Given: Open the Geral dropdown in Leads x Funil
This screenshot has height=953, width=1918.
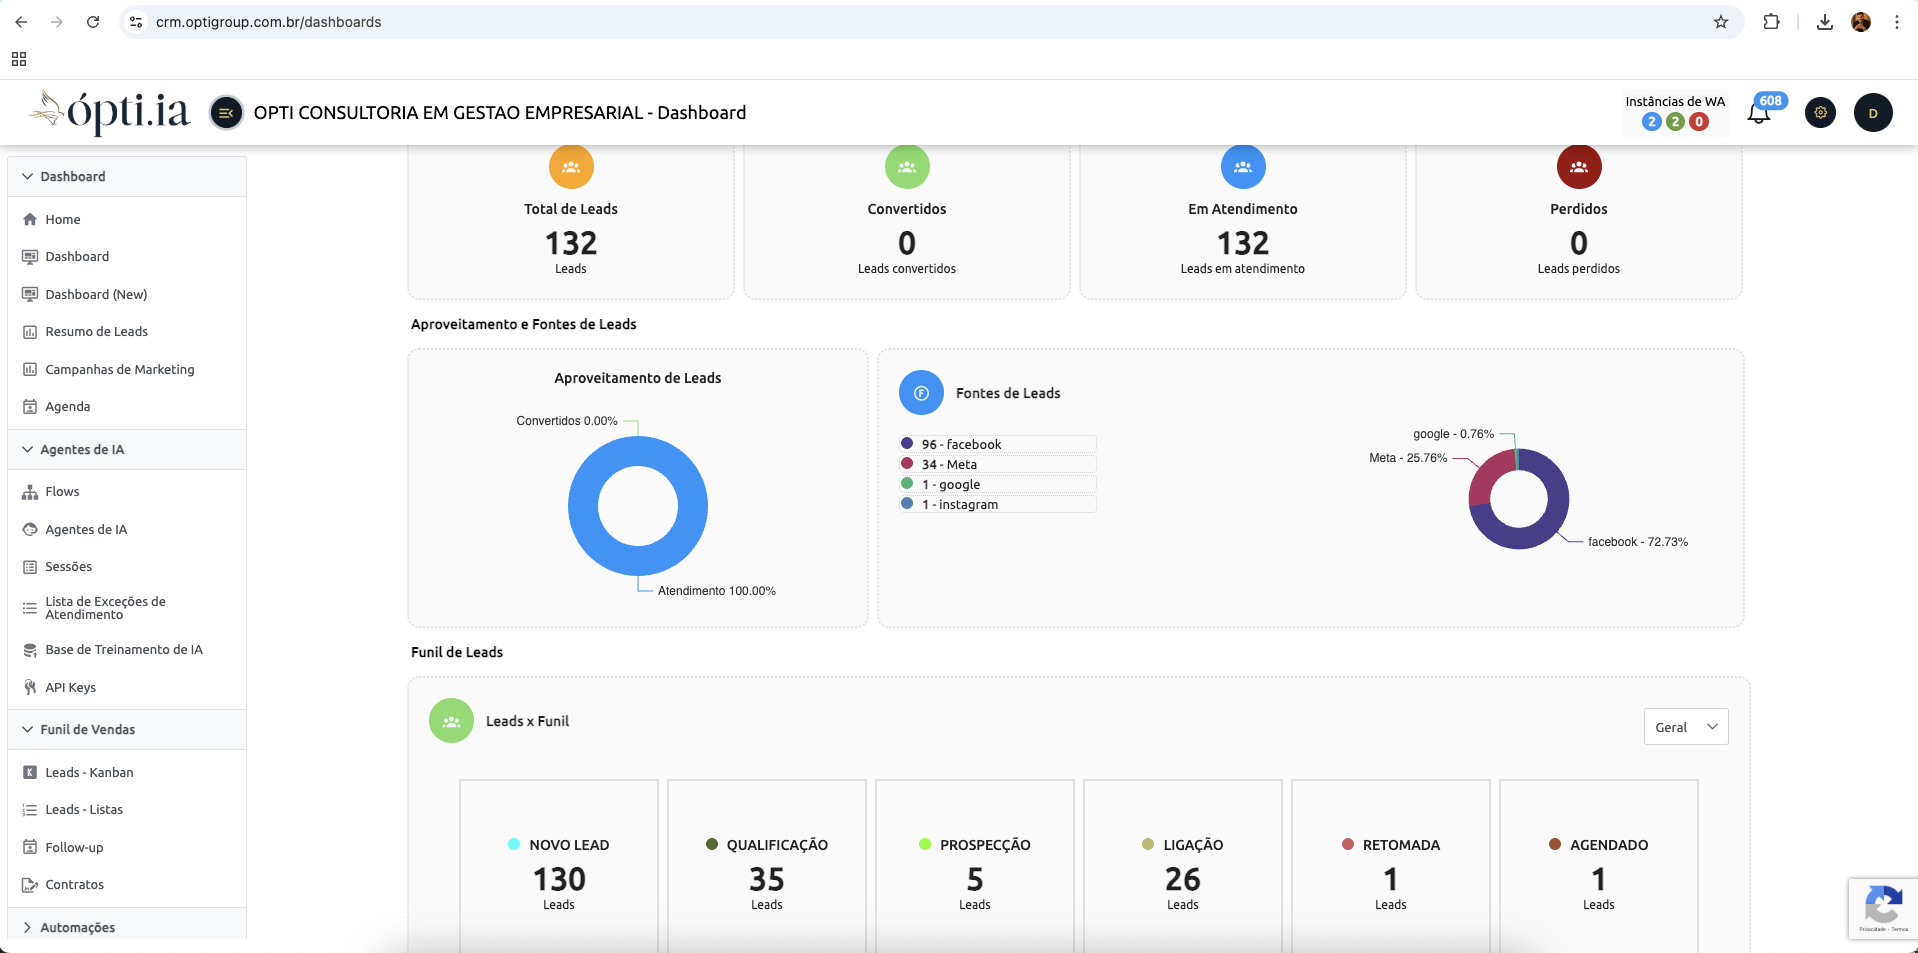Looking at the screenshot, I should pos(1685,727).
